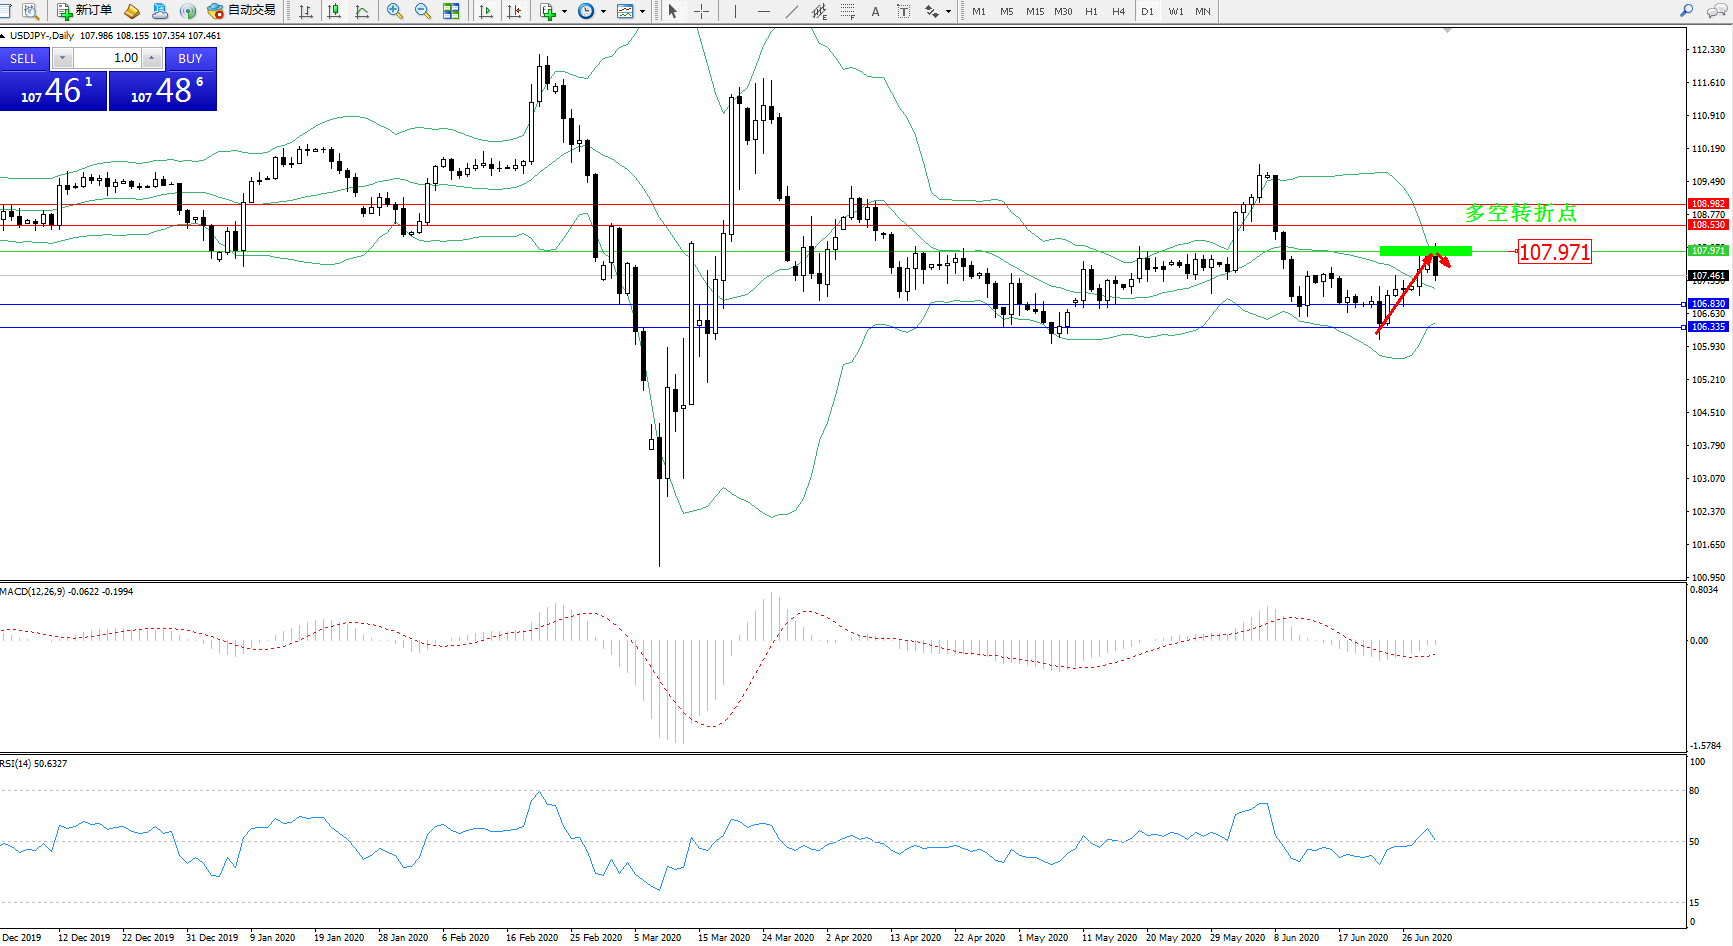
Task: Expand the chart periods clock dropdown
Action: (603, 11)
